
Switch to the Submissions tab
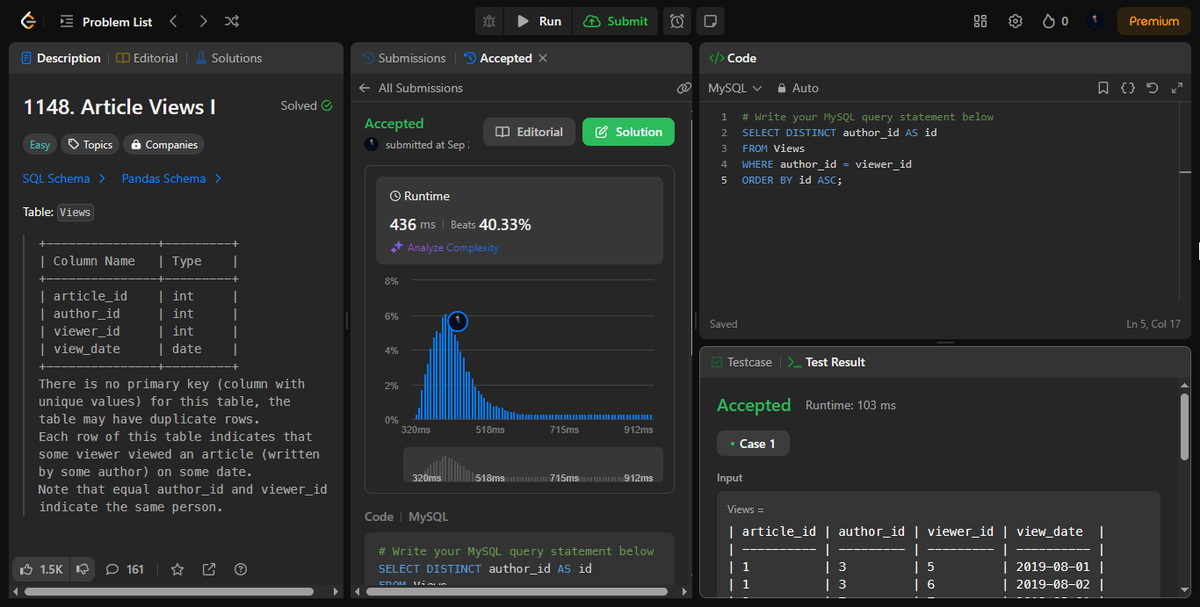coord(404,58)
